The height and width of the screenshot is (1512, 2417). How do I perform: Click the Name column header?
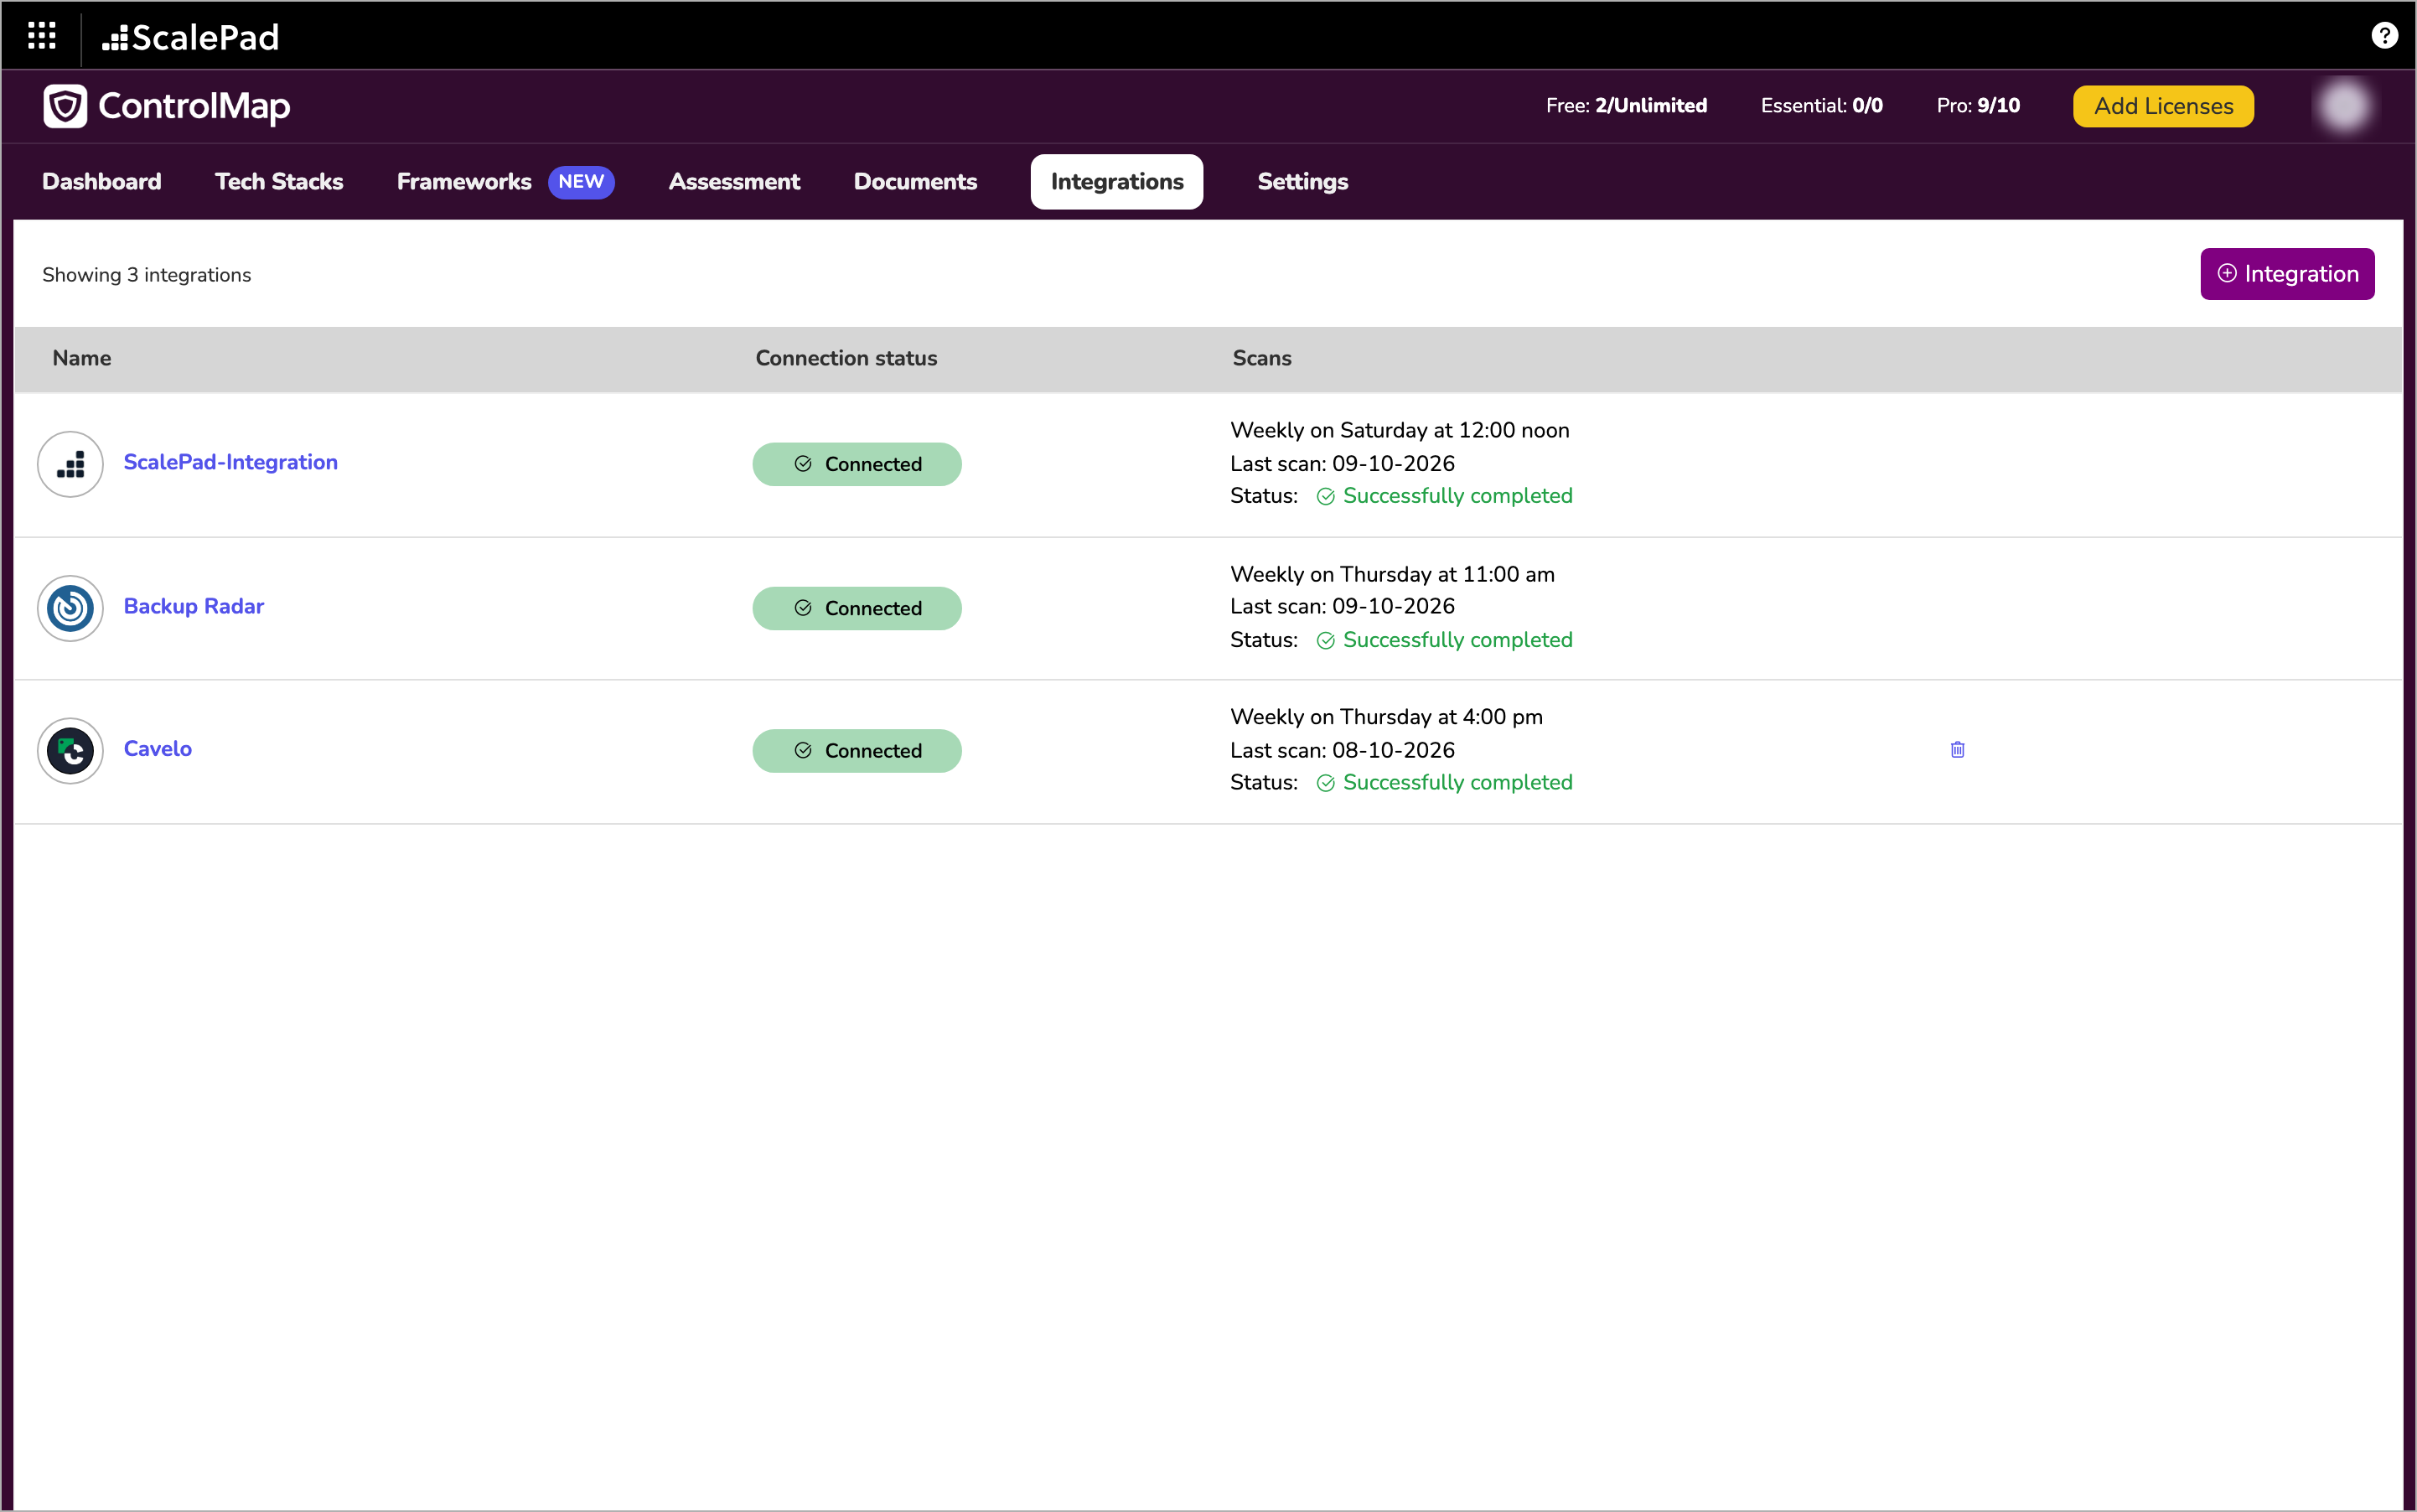(82, 358)
